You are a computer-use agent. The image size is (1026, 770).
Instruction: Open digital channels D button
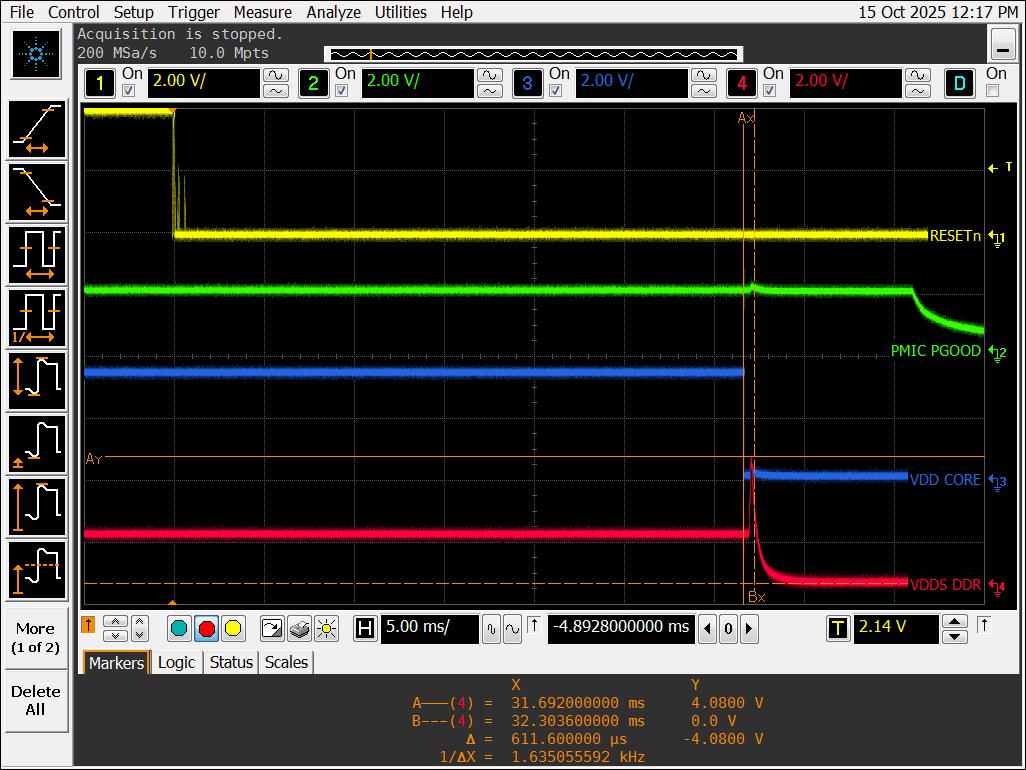[x=959, y=83]
